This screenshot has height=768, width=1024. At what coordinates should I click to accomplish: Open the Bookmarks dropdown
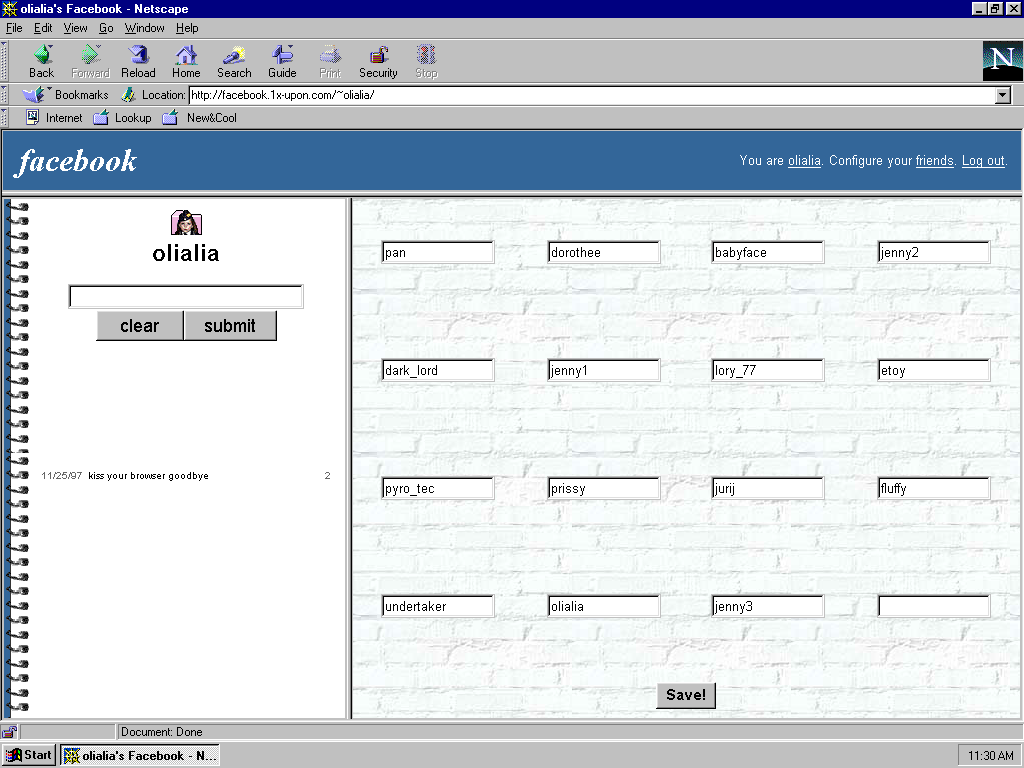click(66, 95)
